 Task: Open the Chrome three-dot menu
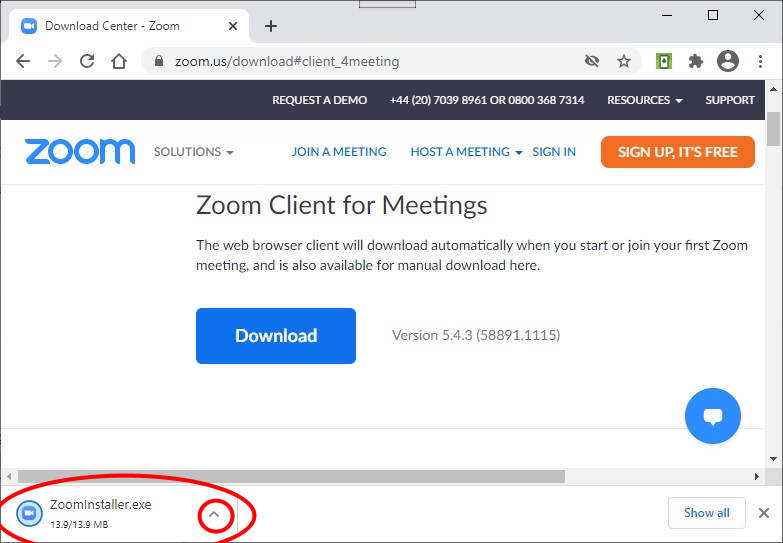click(761, 61)
